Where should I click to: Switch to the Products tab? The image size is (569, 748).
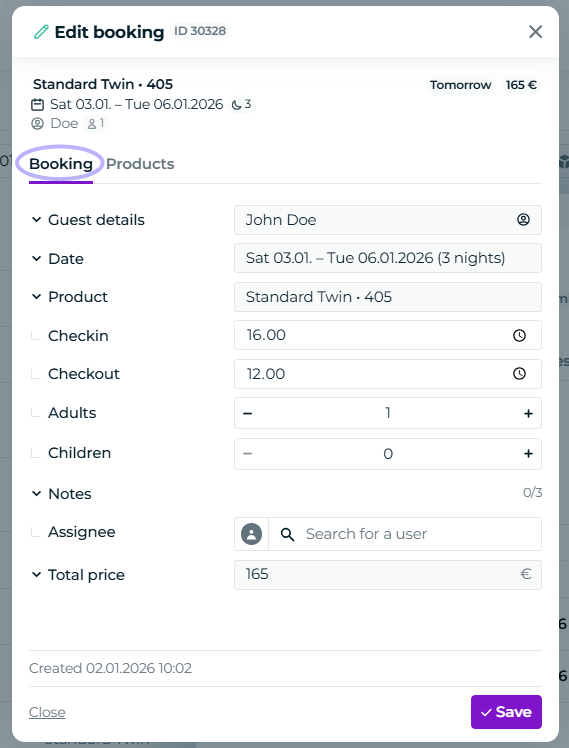click(x=140, y=164)
